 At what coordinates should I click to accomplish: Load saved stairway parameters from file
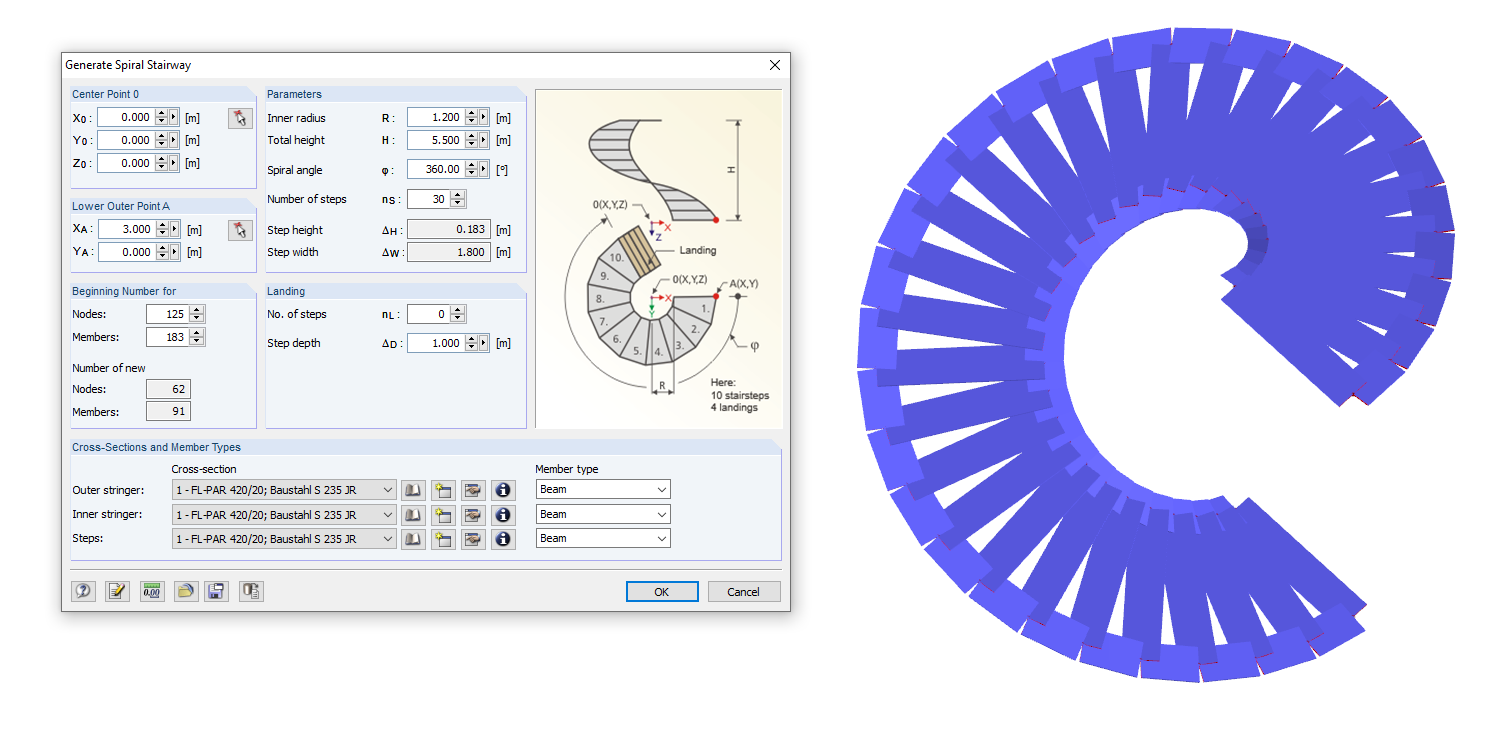point(184,591)
